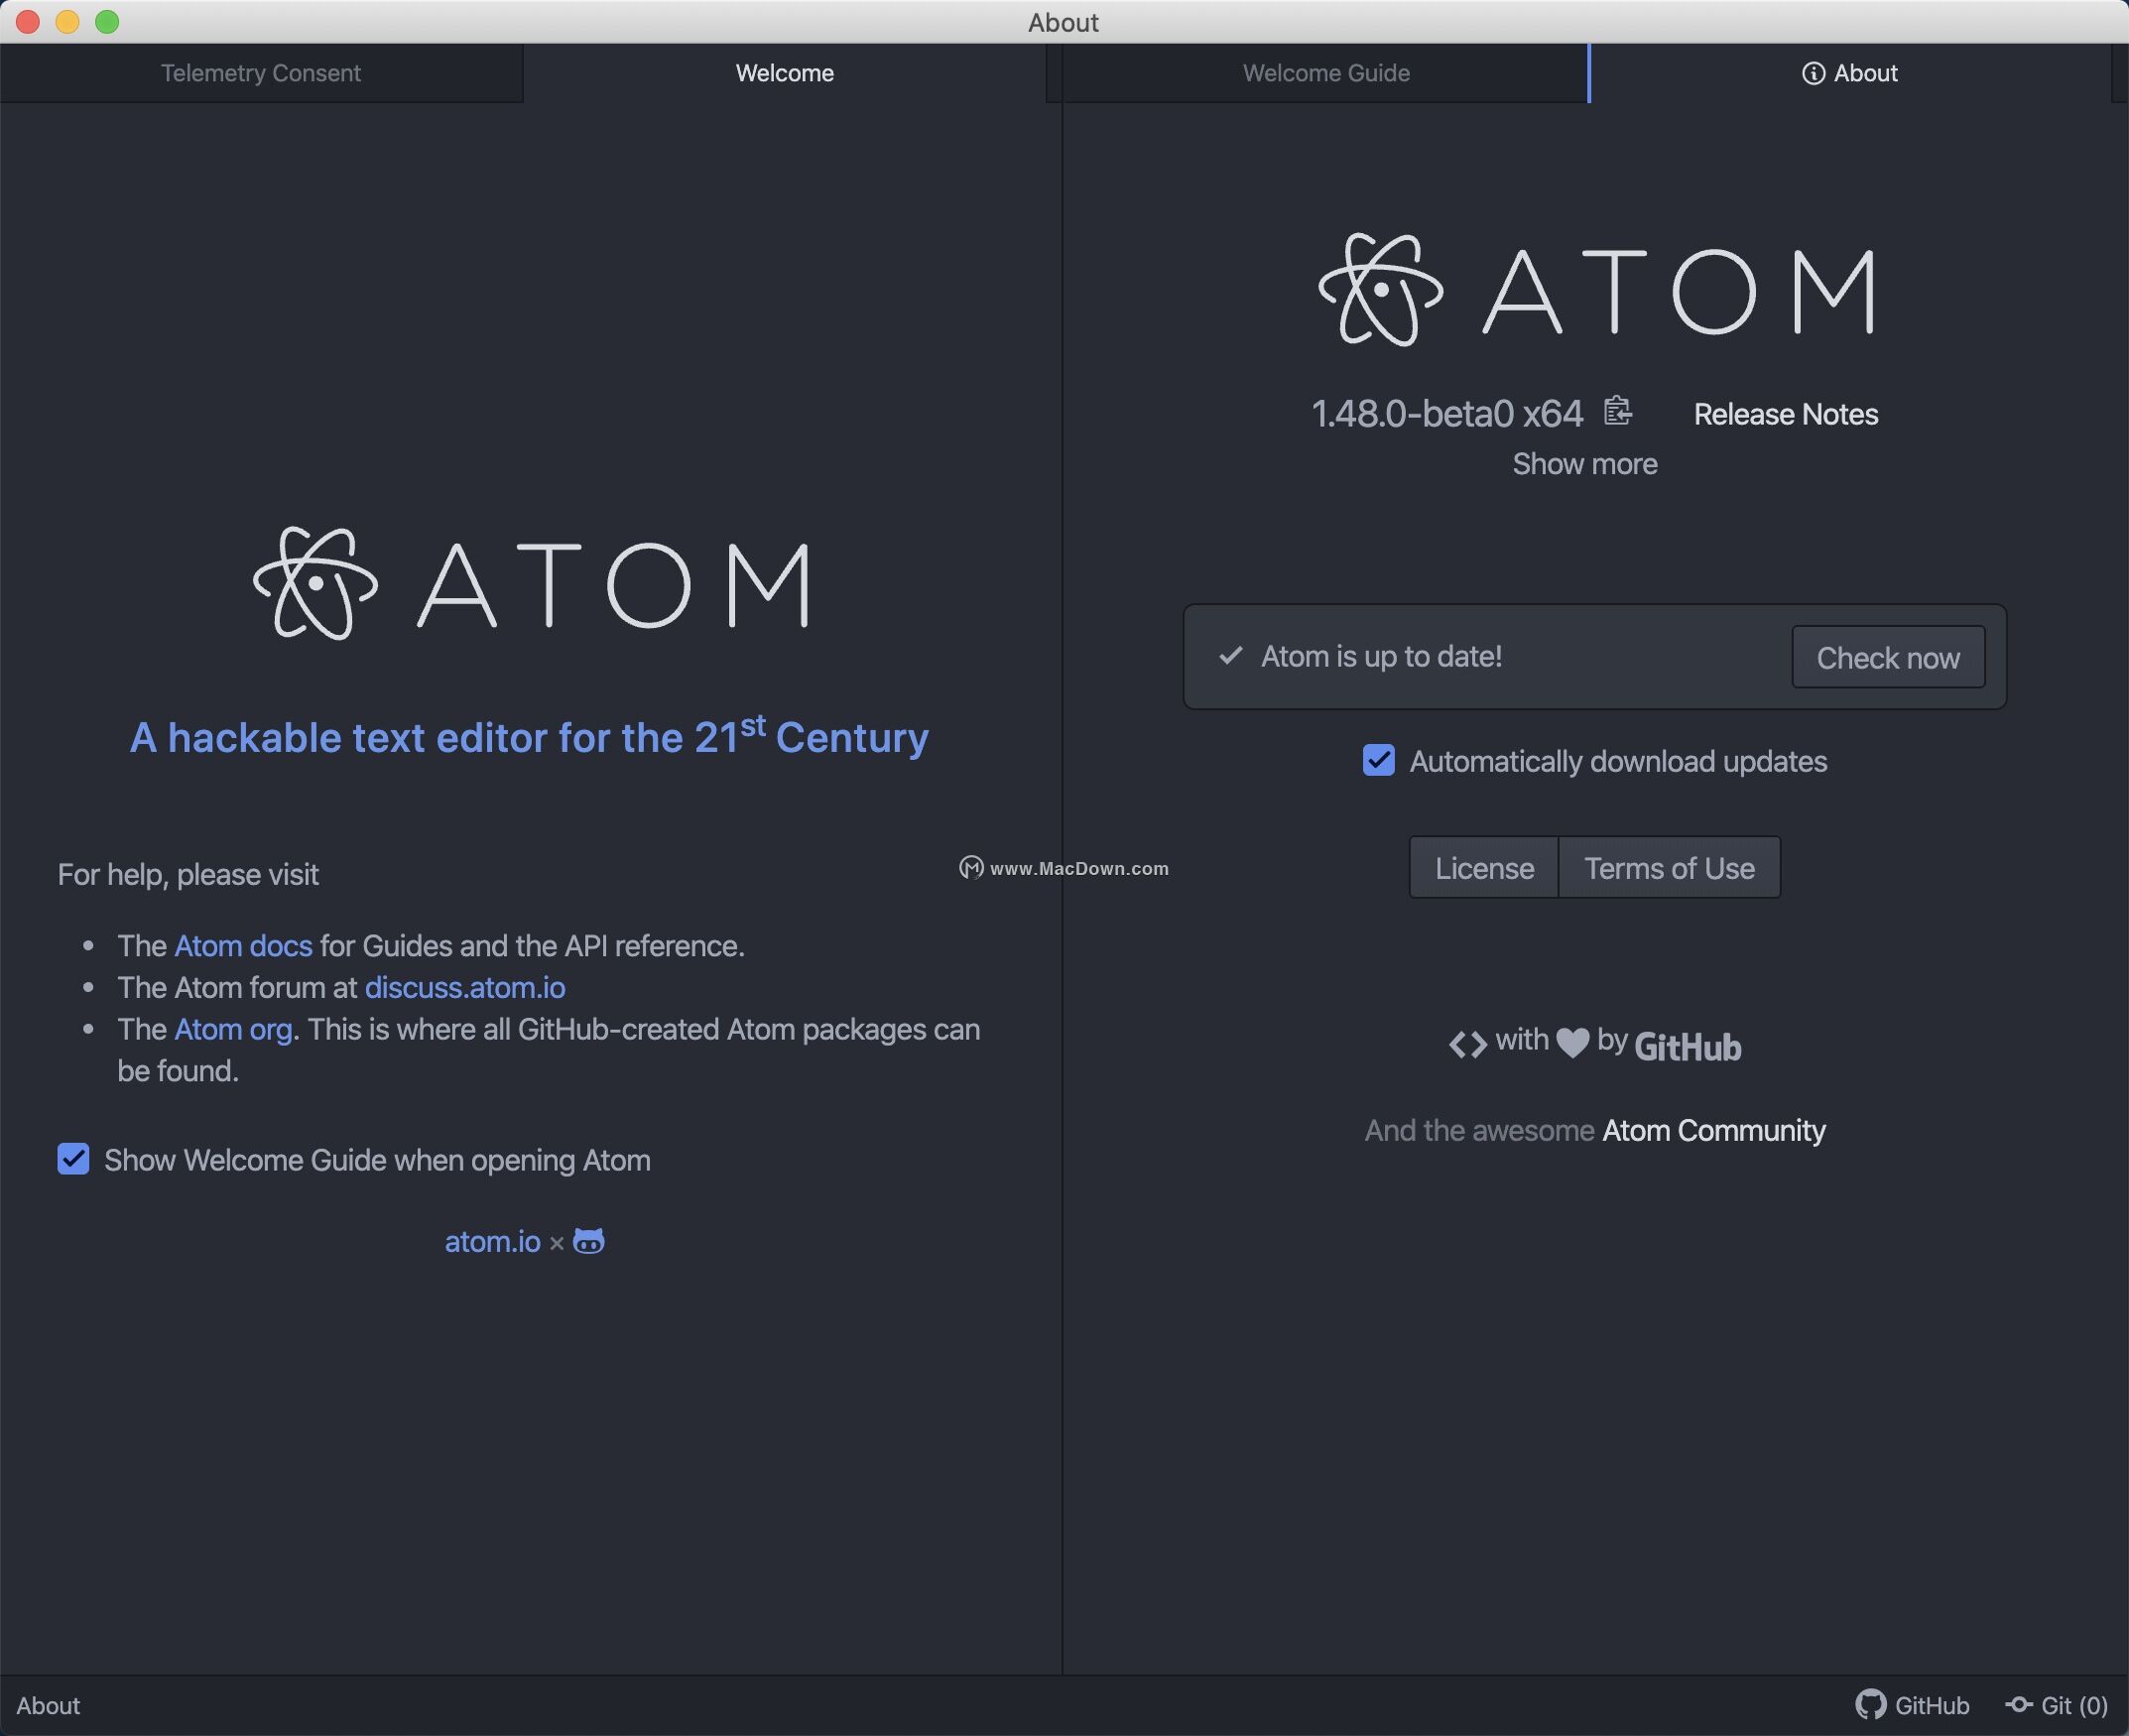Viewport: 2129px width, 1736px height.
Task: Click the hackable text editor tagline
Action: [x=529, y=736]
